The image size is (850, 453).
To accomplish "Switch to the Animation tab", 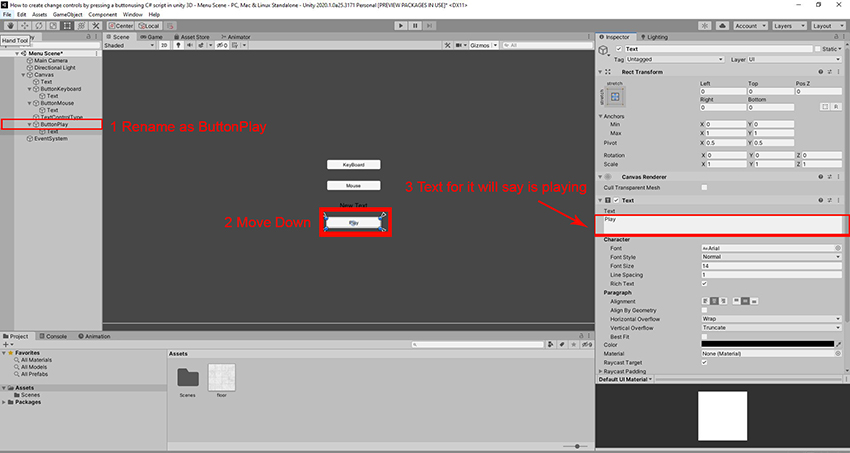I will click(x=94, y=336).
